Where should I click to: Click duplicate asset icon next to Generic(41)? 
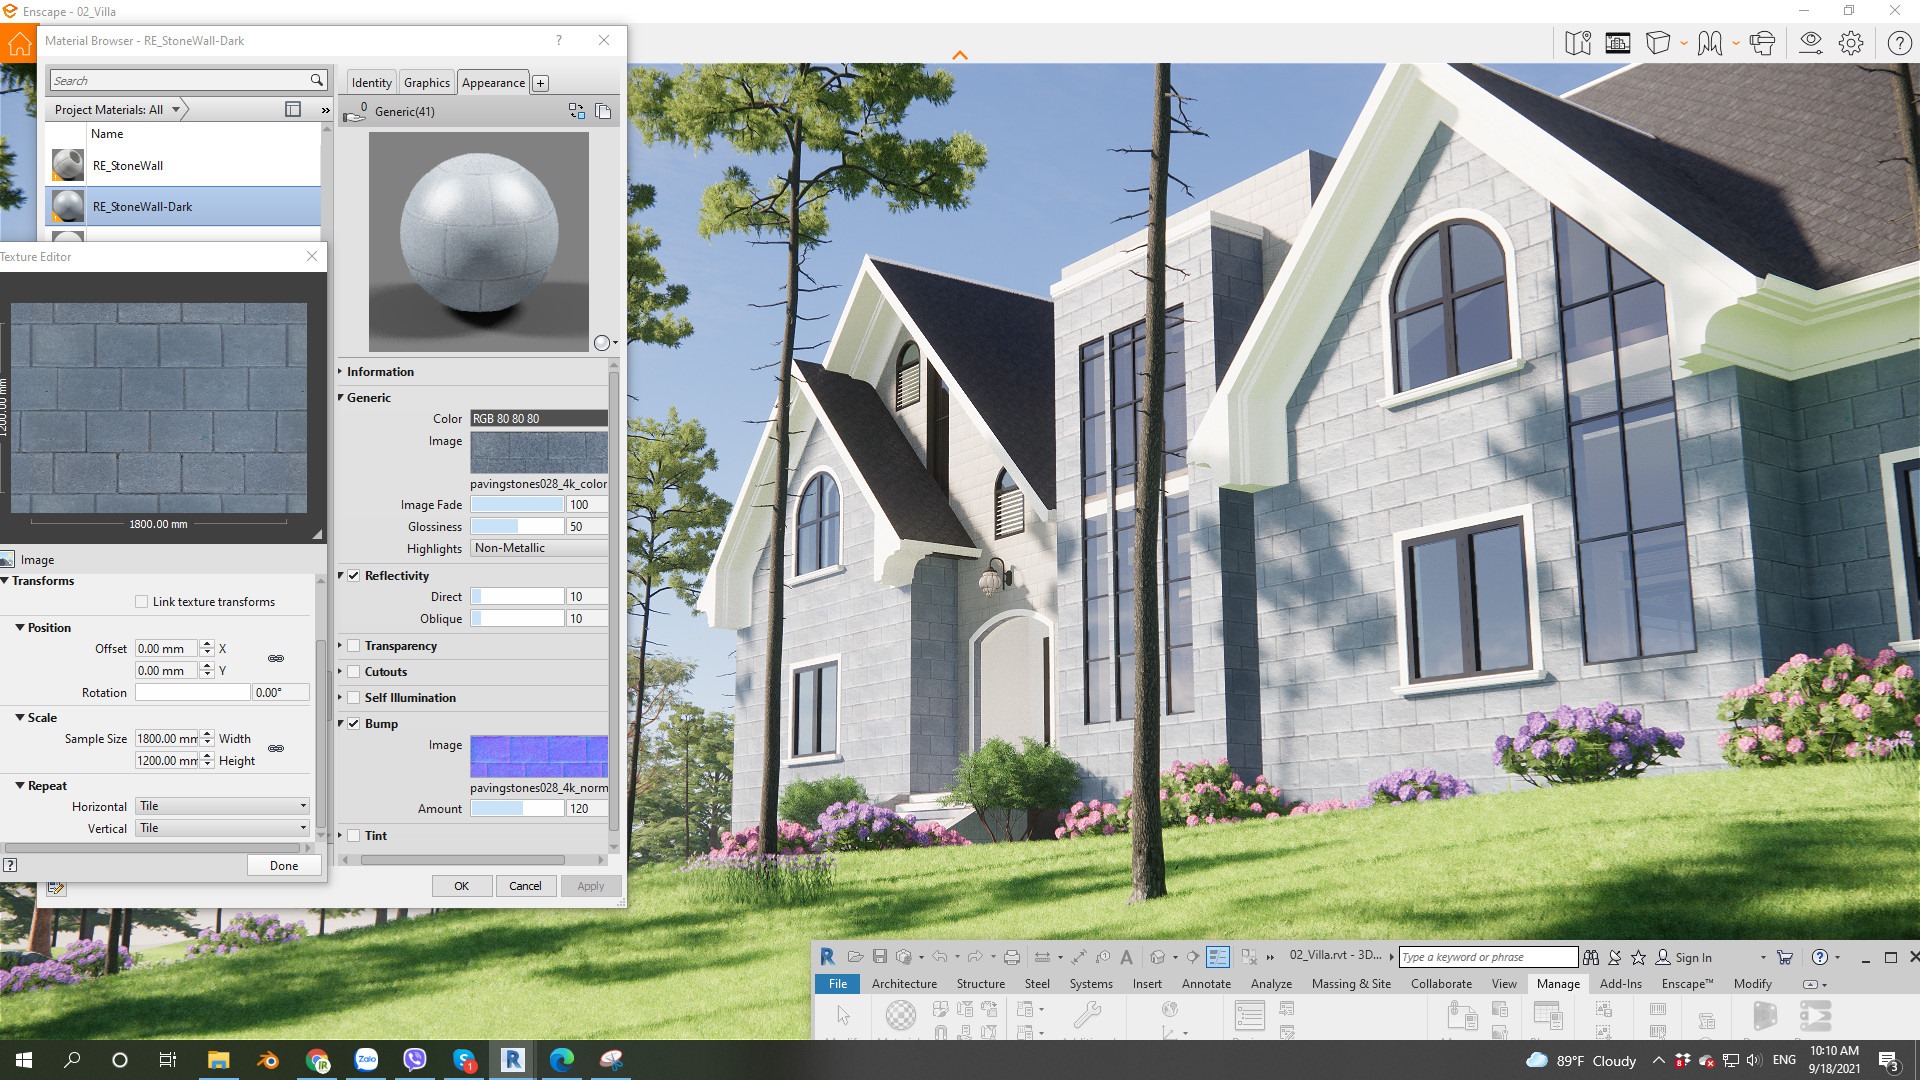[603, 111]
